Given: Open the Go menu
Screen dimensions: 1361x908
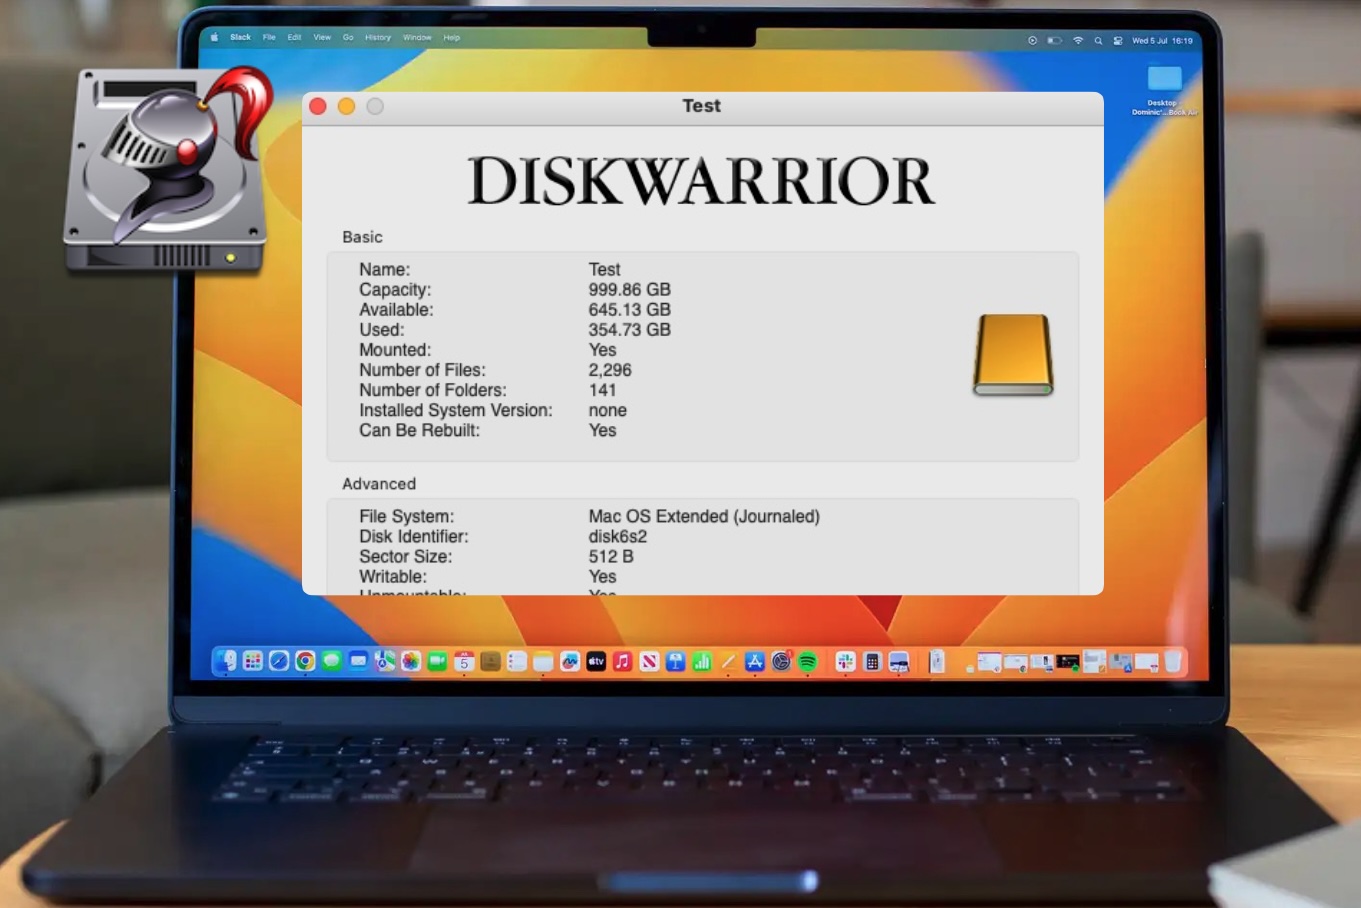Looking at the screenshot, I should 348,37.
